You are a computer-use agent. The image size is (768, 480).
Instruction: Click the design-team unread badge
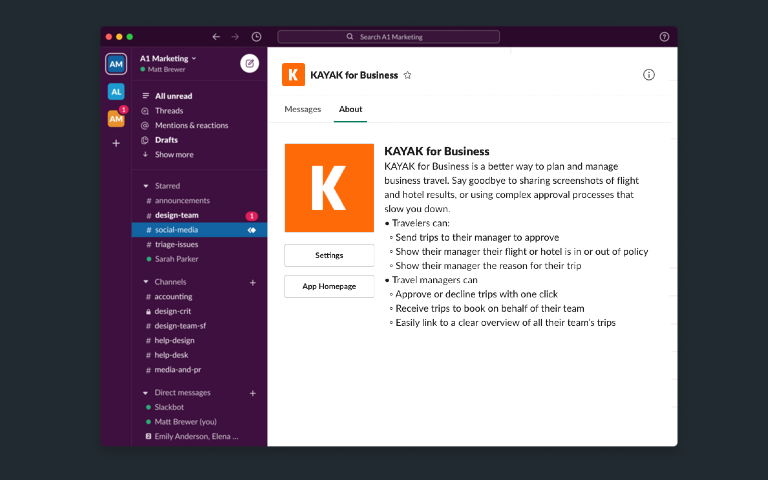pyautogui.click(x=251, y=216)
